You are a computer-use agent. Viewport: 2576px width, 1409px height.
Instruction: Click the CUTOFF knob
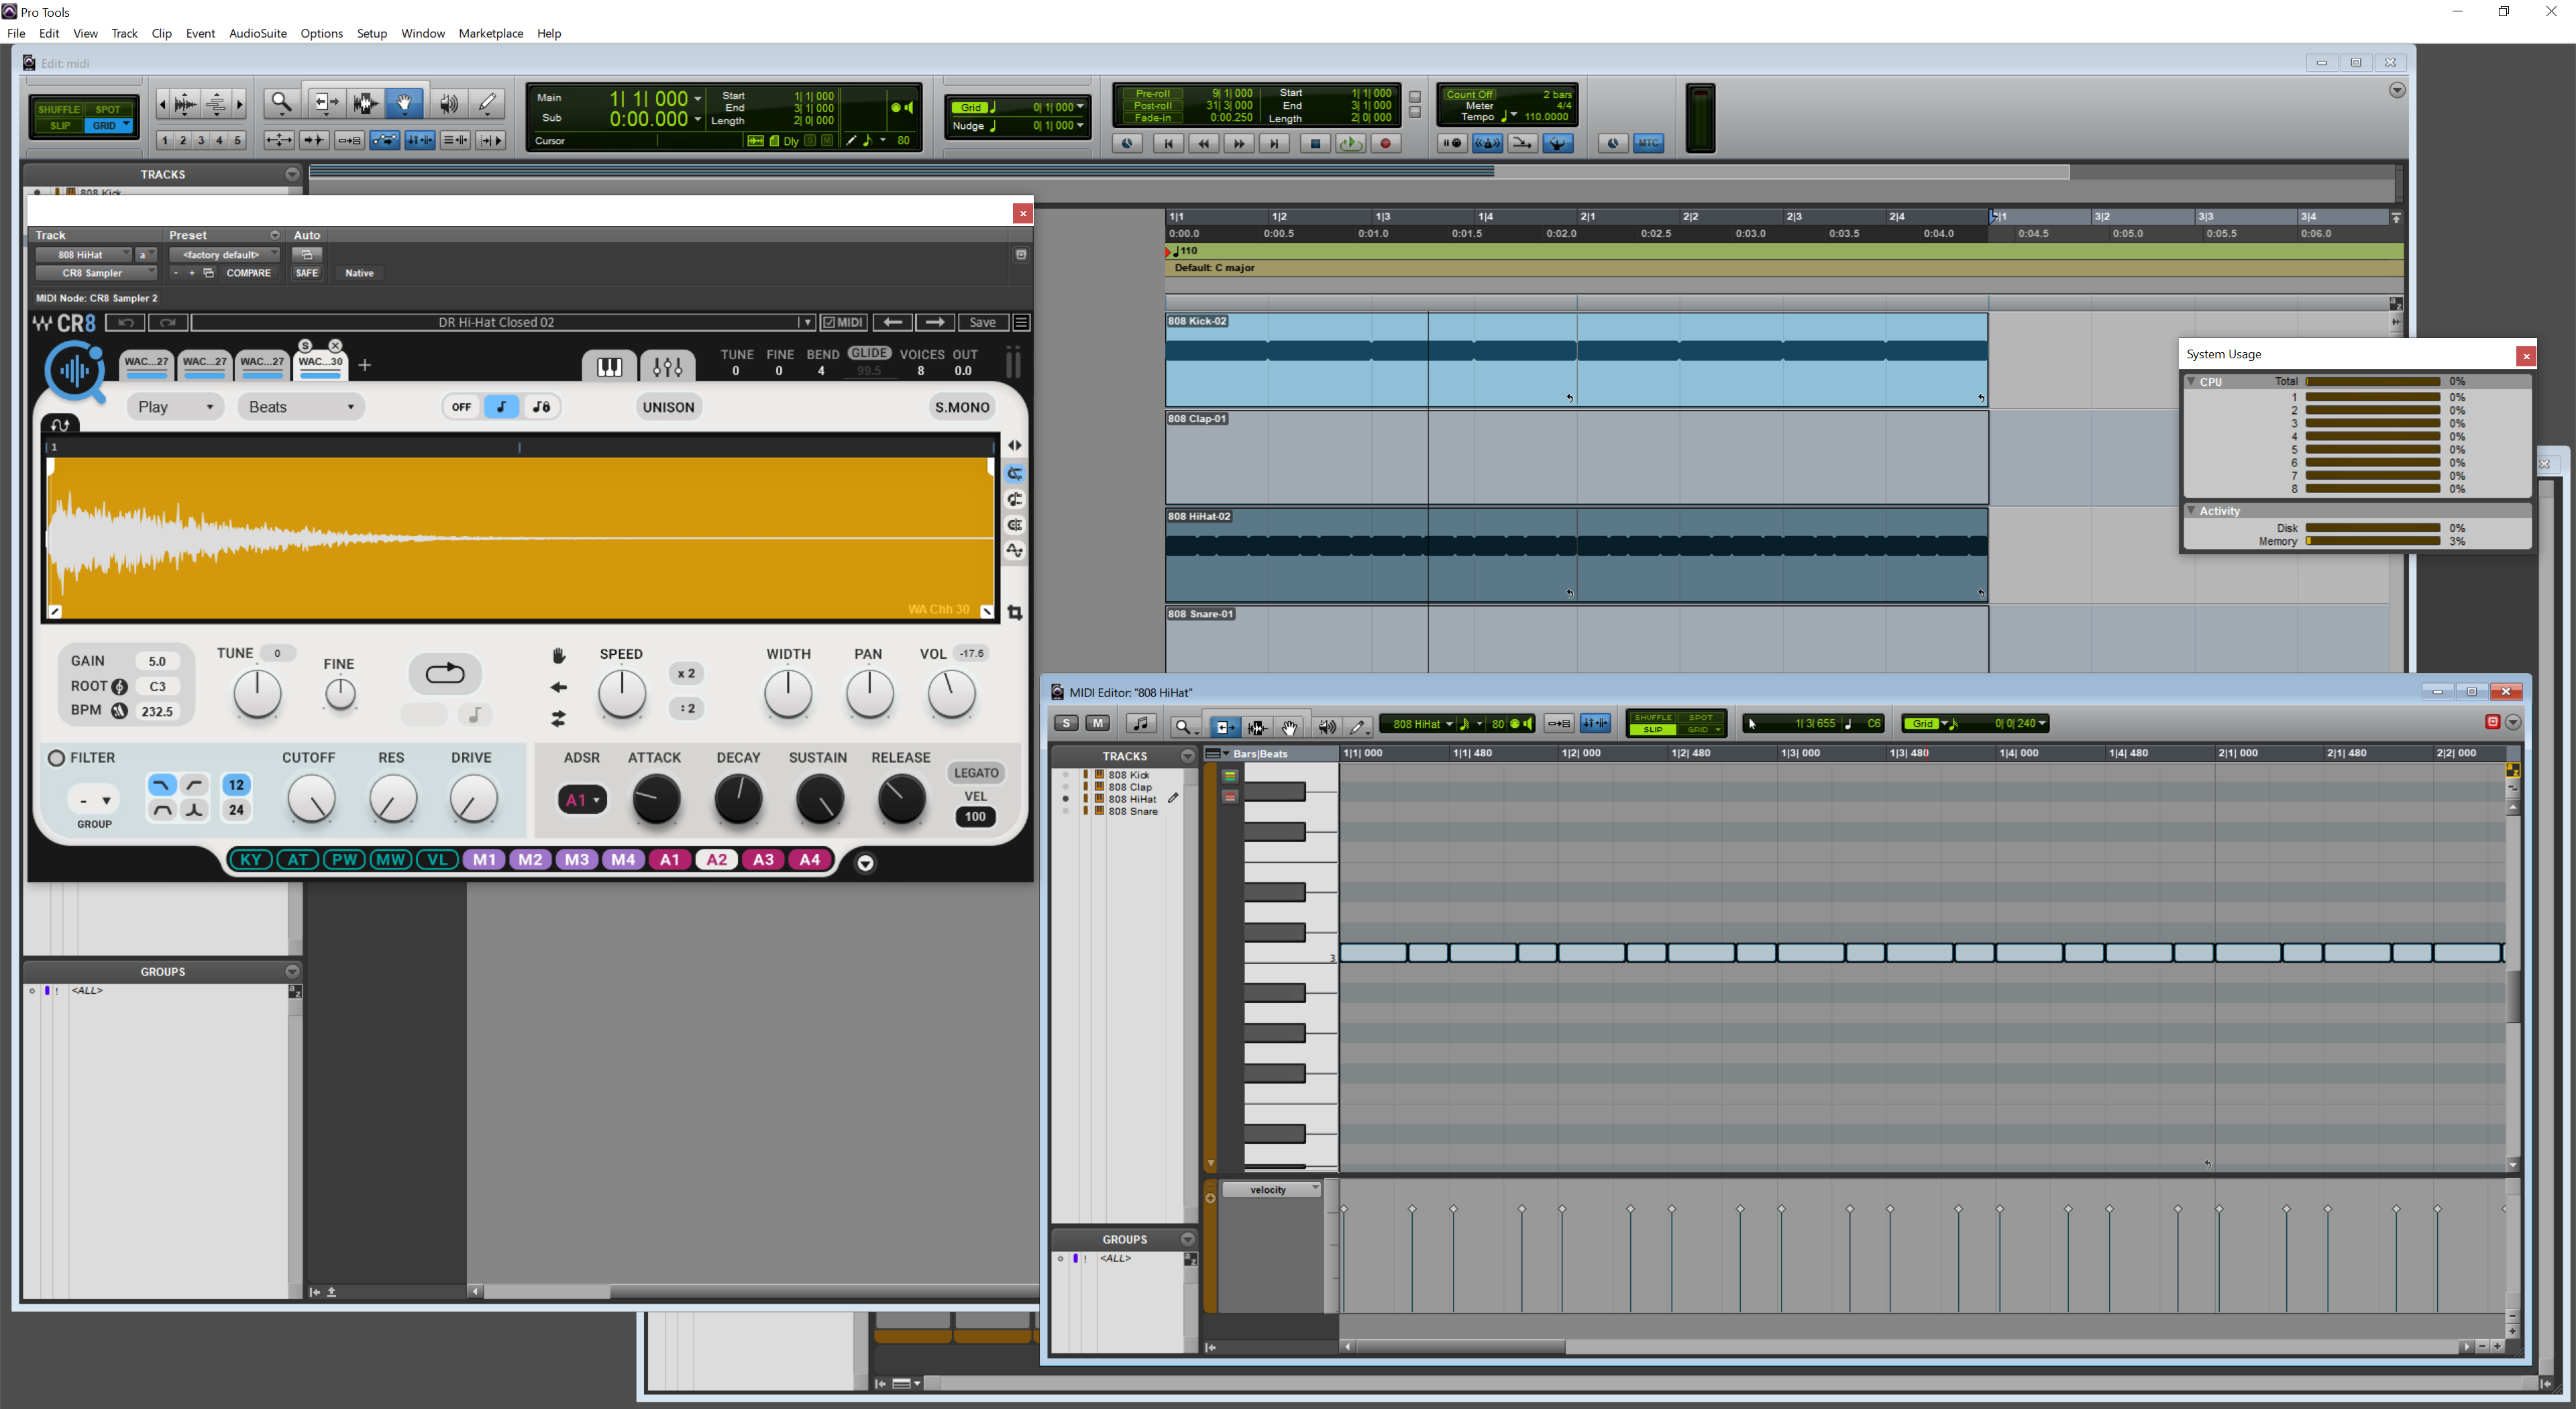pyautogui.click(x=311, y=800)
